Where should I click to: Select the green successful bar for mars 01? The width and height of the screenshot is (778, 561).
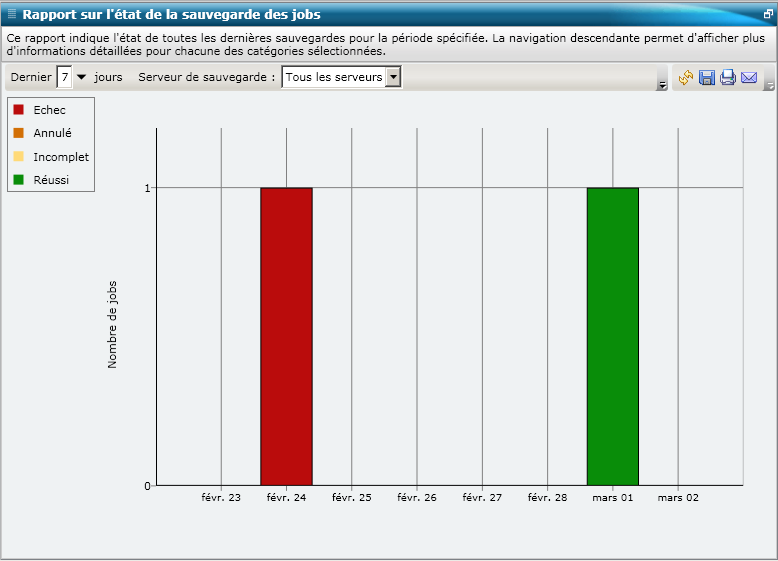pyautogui.click(x=613, y=336)
